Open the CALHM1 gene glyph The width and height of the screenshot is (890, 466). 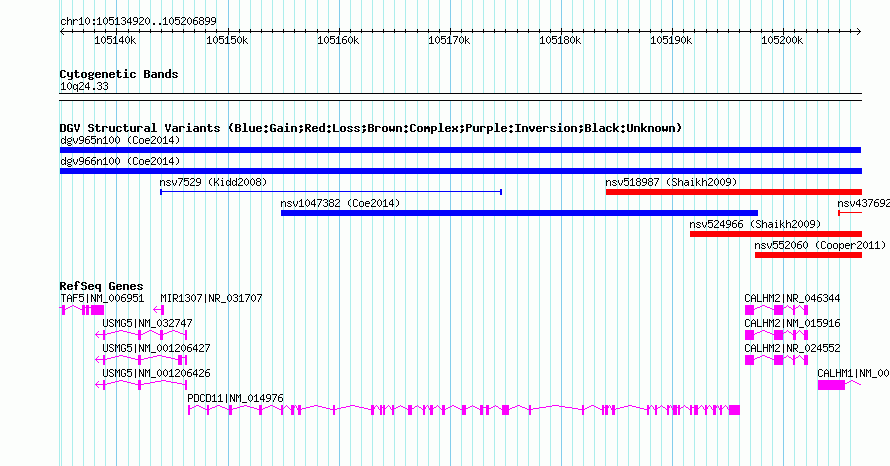pyautogui.click(x=839, y=385)
